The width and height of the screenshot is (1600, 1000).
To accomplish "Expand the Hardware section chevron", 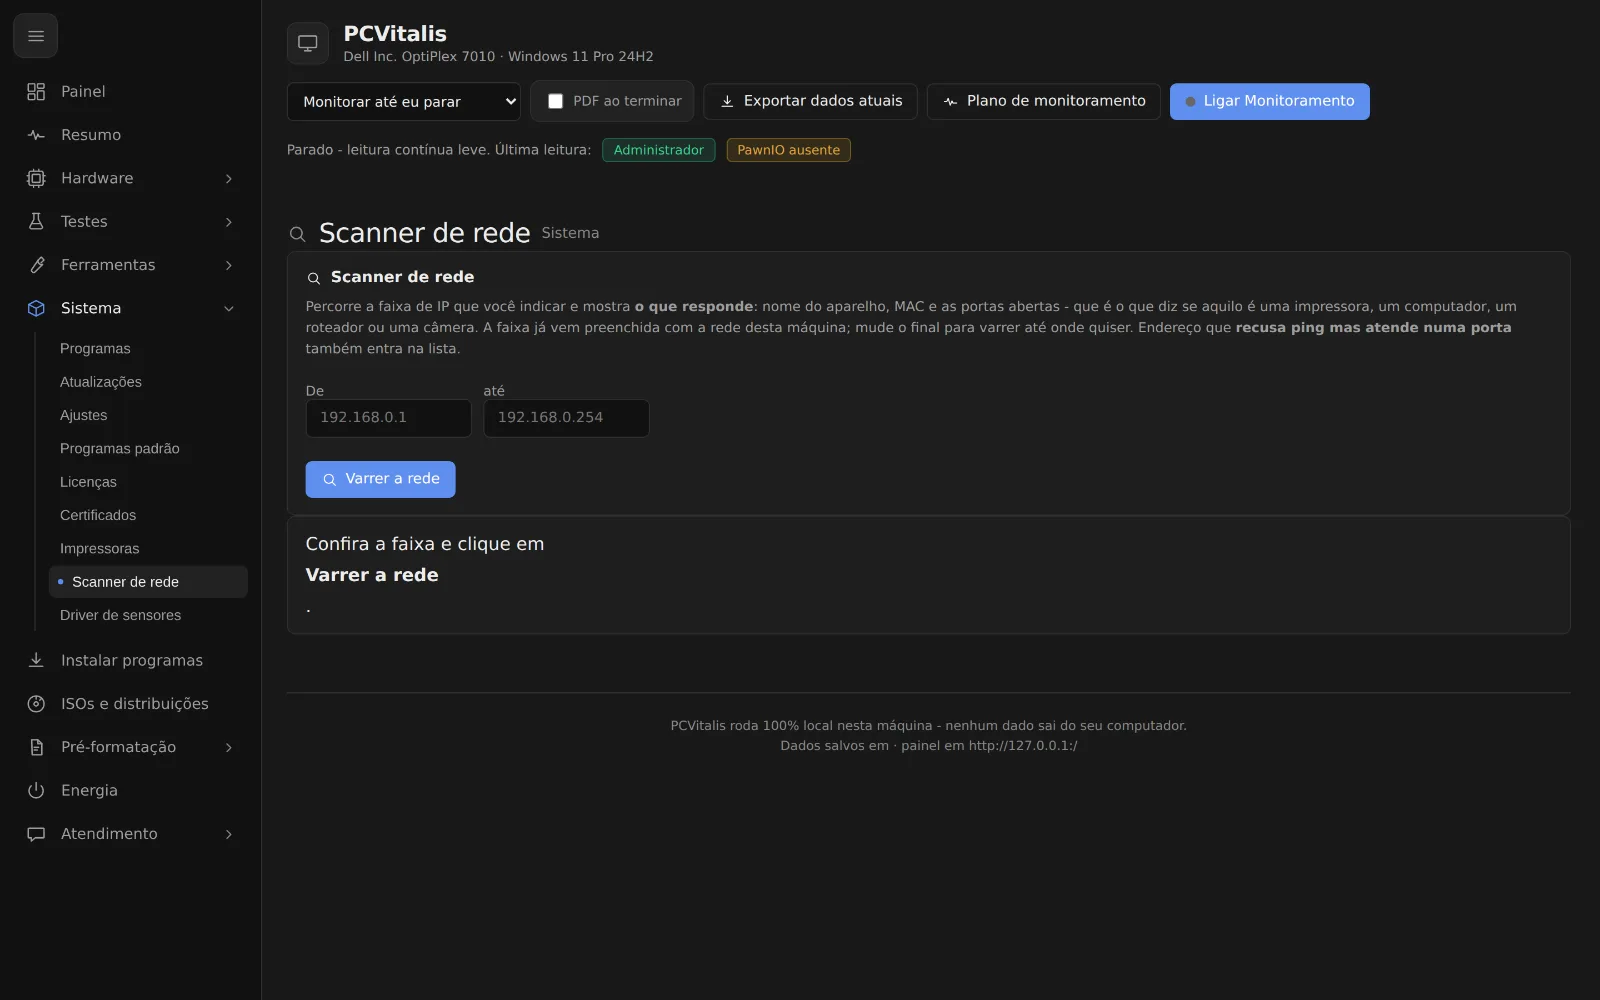I will pyautogui.click(x=229, y=178).
